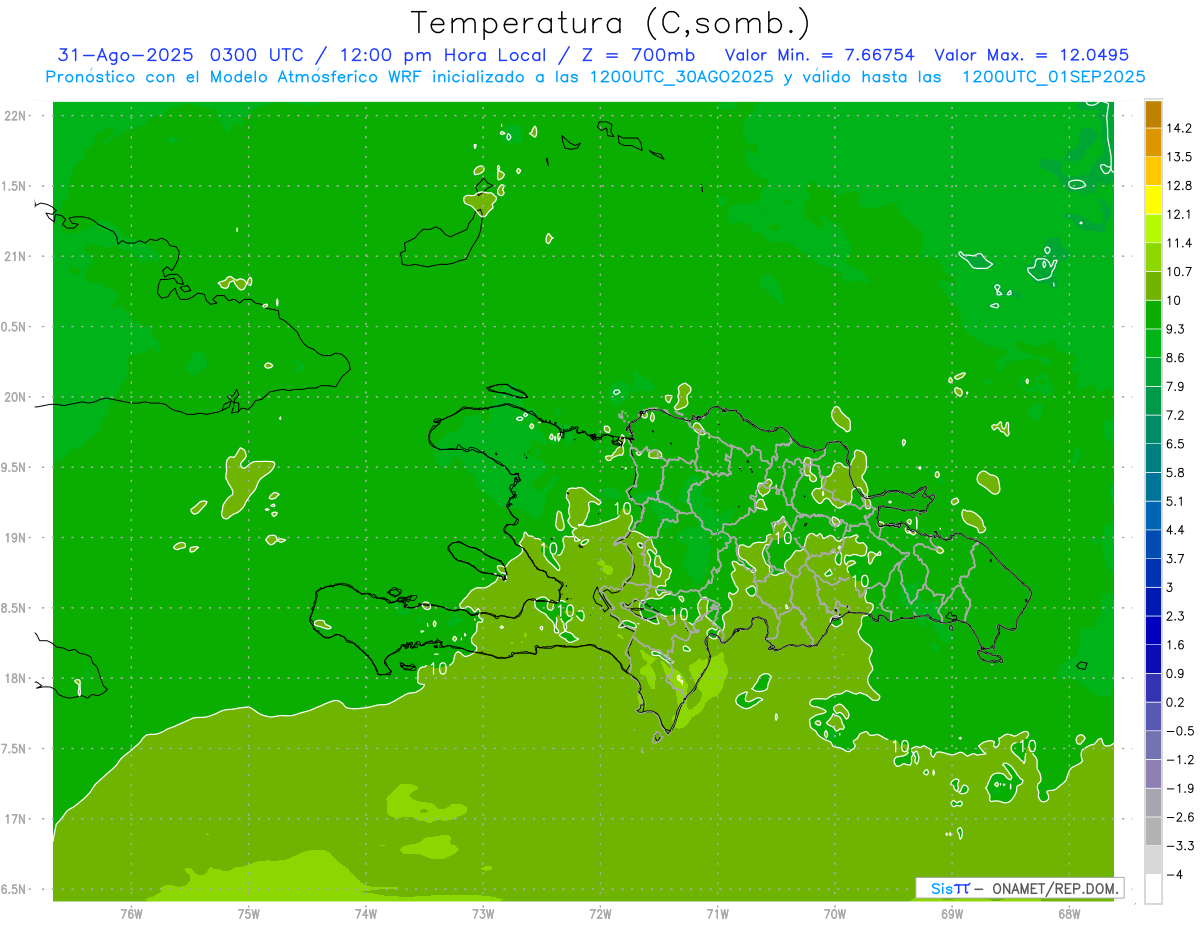Click the title "Temperatura (C,somb.)"
Screen dimensions: 1200x927
pos(611,23)
